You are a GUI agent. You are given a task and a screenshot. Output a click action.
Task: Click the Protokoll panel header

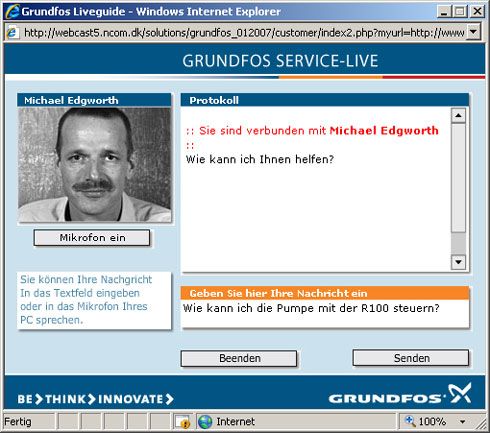tap(325, 100)
